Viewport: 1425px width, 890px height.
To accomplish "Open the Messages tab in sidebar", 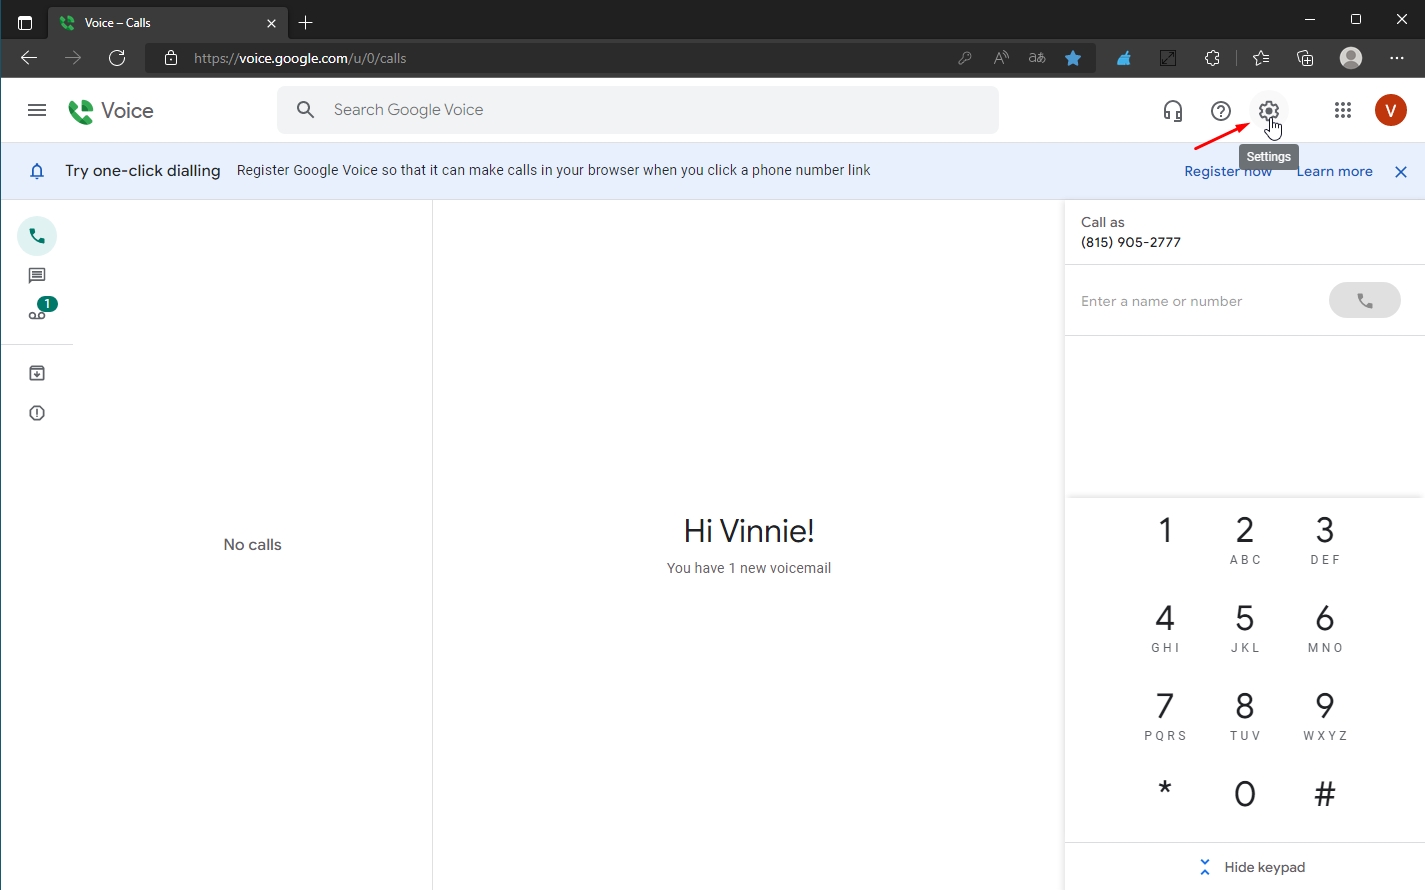I will 37,276.
